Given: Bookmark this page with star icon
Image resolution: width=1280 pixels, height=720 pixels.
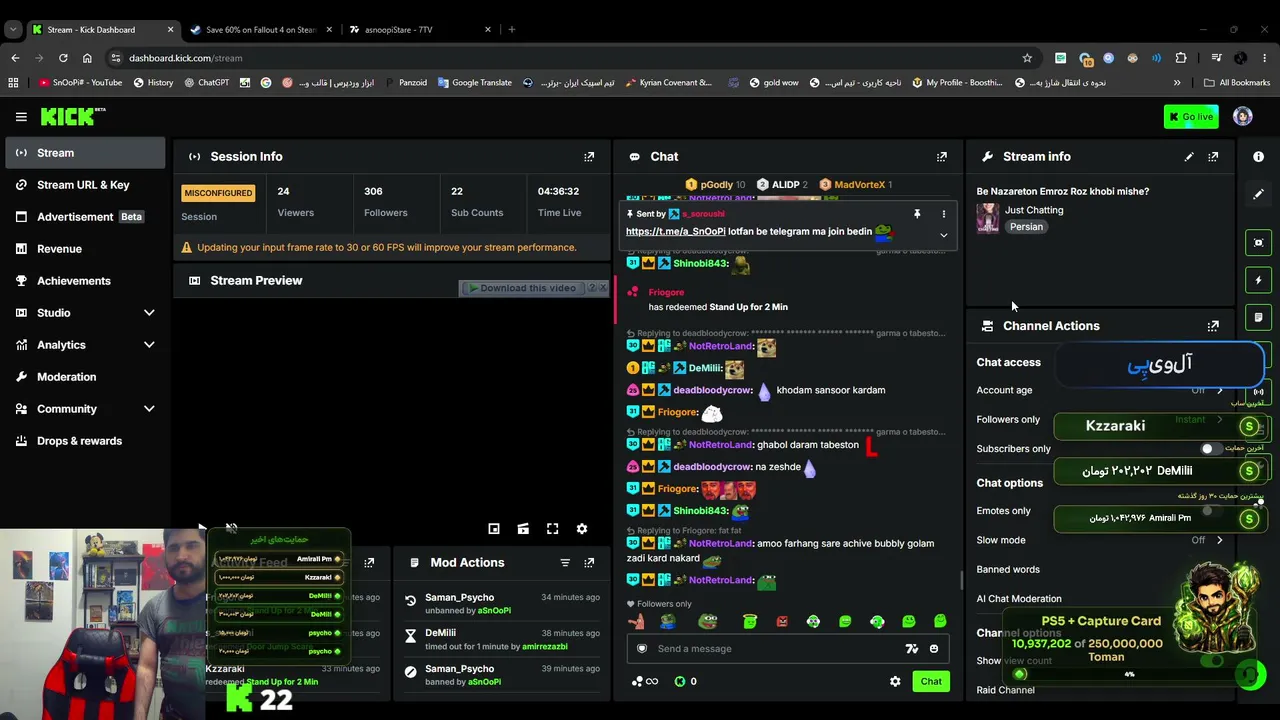Looking at the screenshot, I should click(x=1027, y=58).
